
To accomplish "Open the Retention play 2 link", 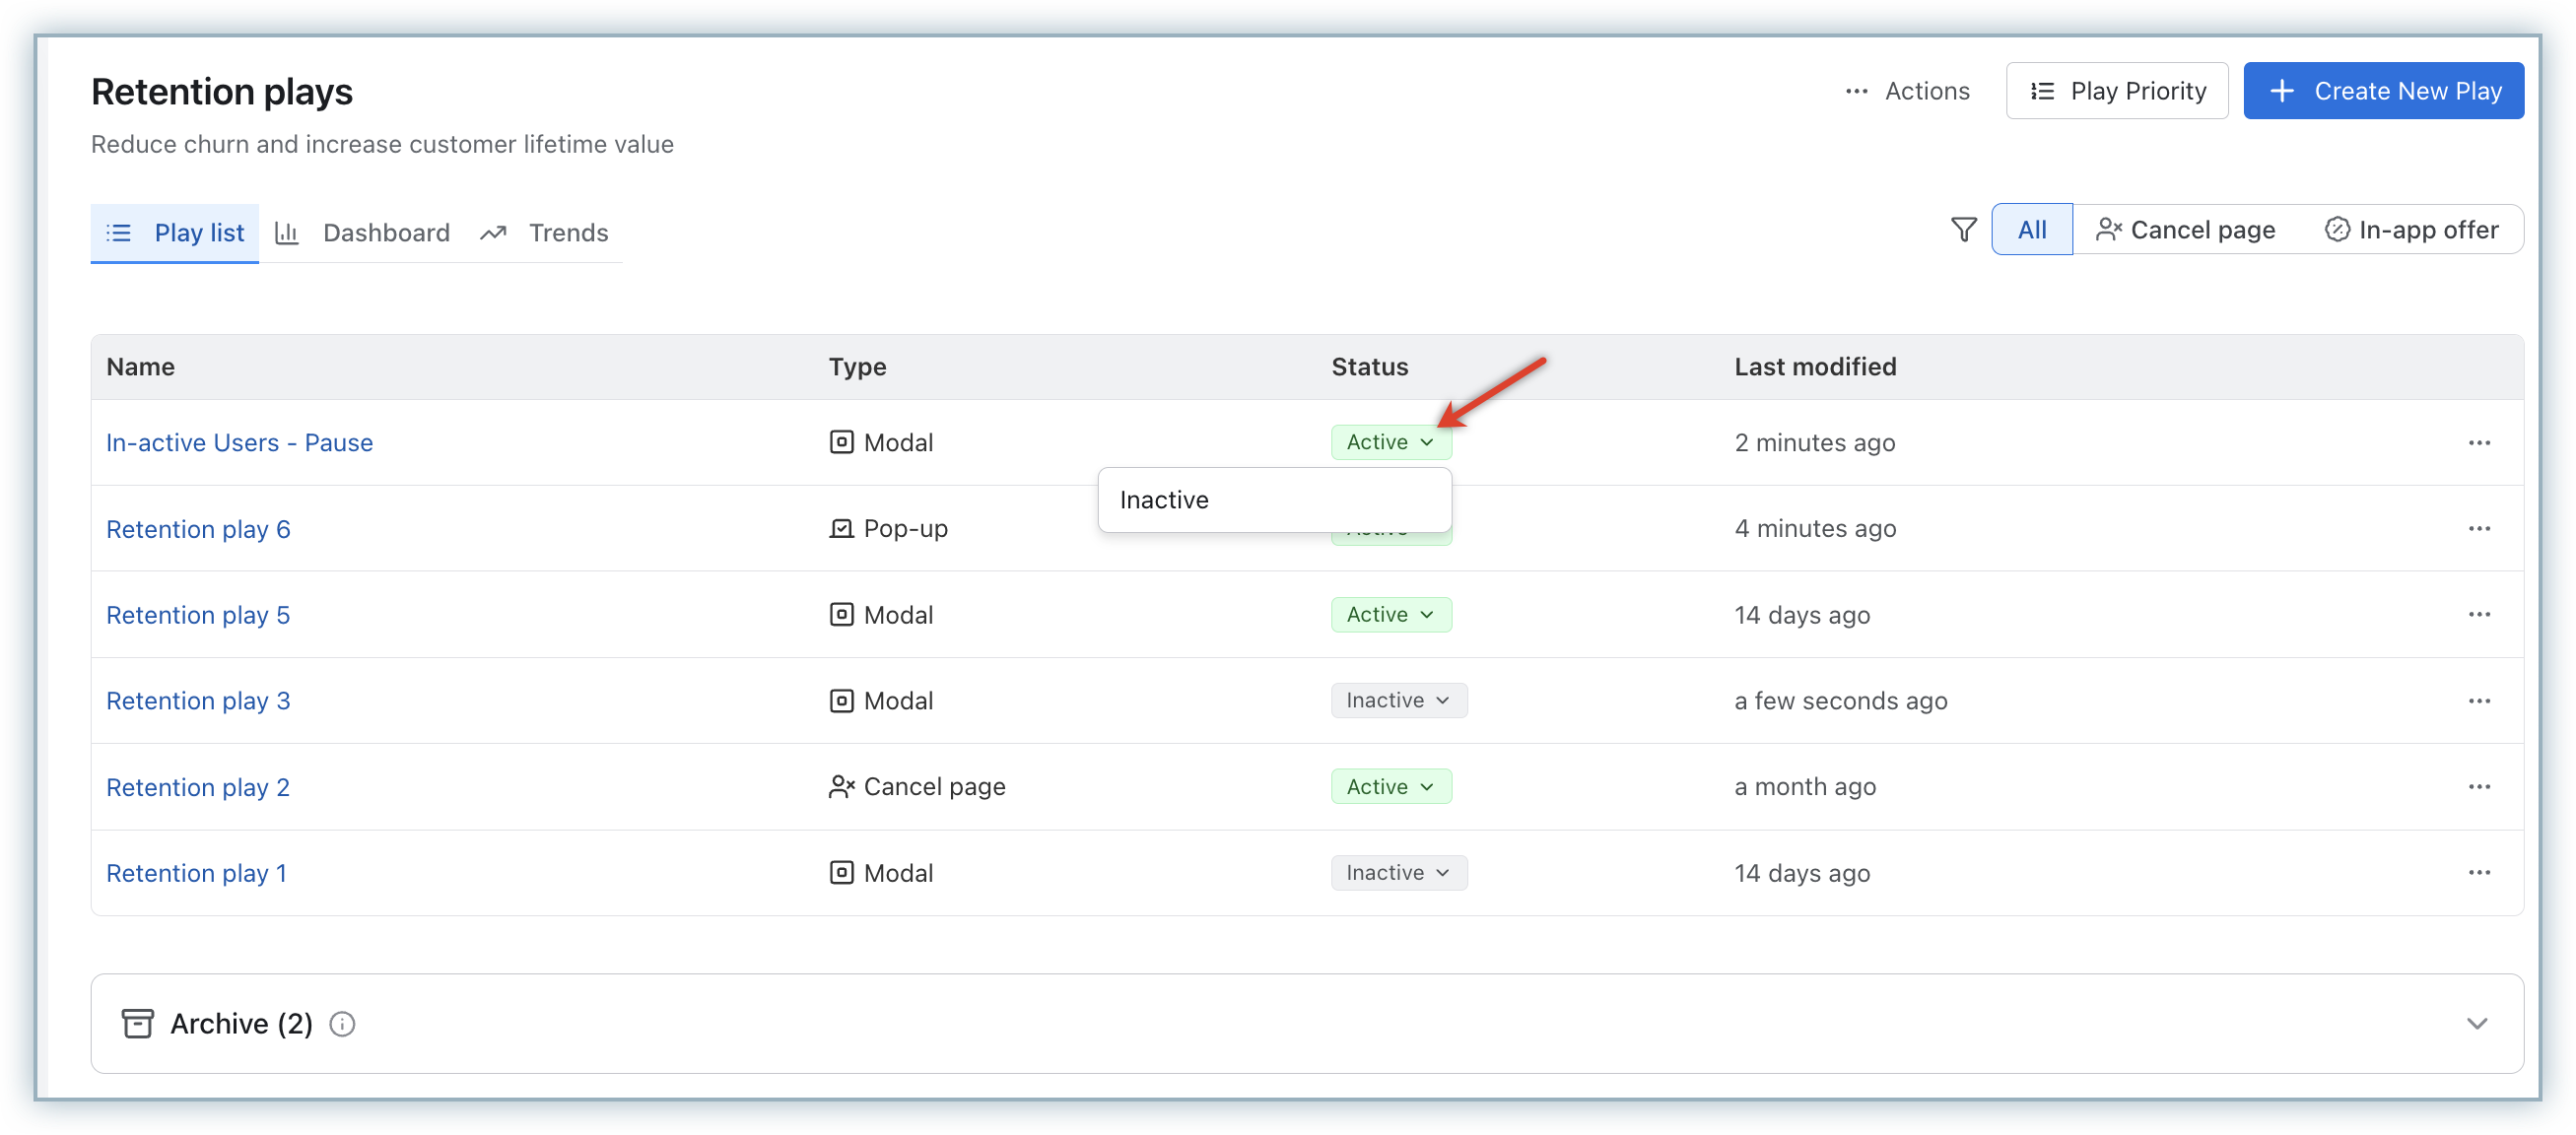I will (198, 788).
